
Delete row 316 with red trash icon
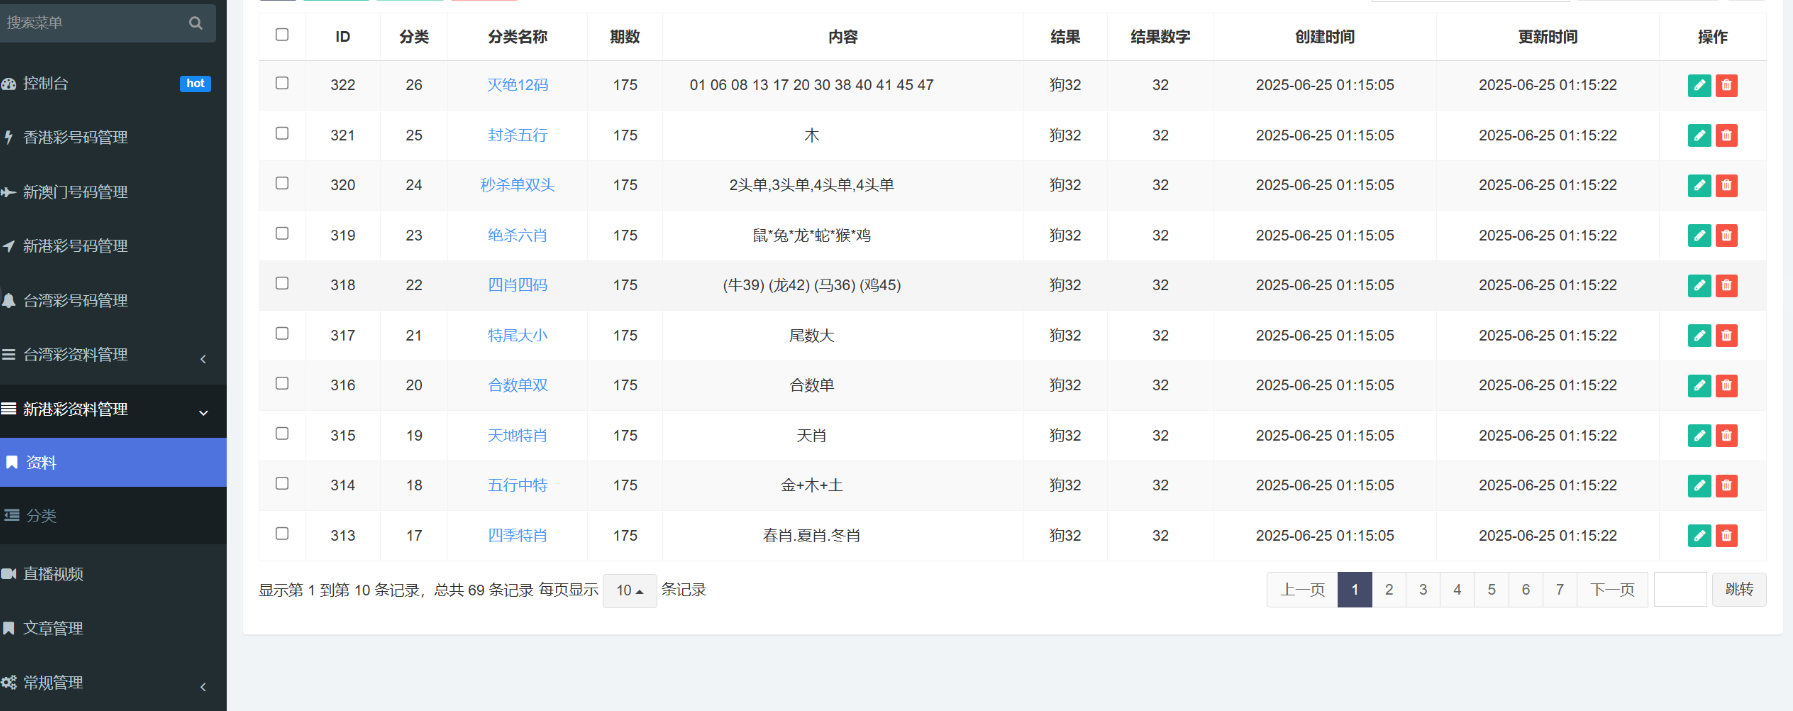pyautogui.click(x=1726, y=385)
